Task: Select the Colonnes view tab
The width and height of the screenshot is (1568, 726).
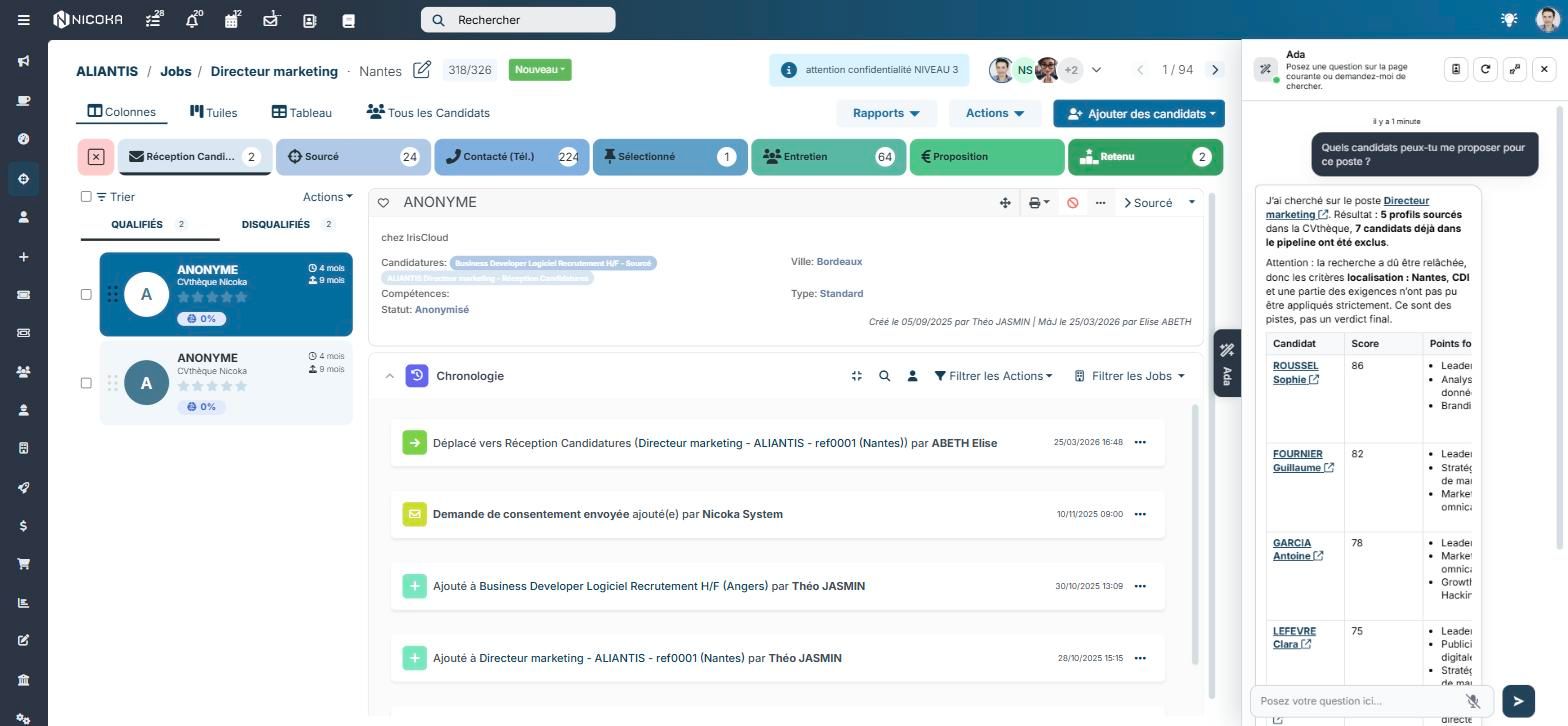Action: [x=121, y=112]
